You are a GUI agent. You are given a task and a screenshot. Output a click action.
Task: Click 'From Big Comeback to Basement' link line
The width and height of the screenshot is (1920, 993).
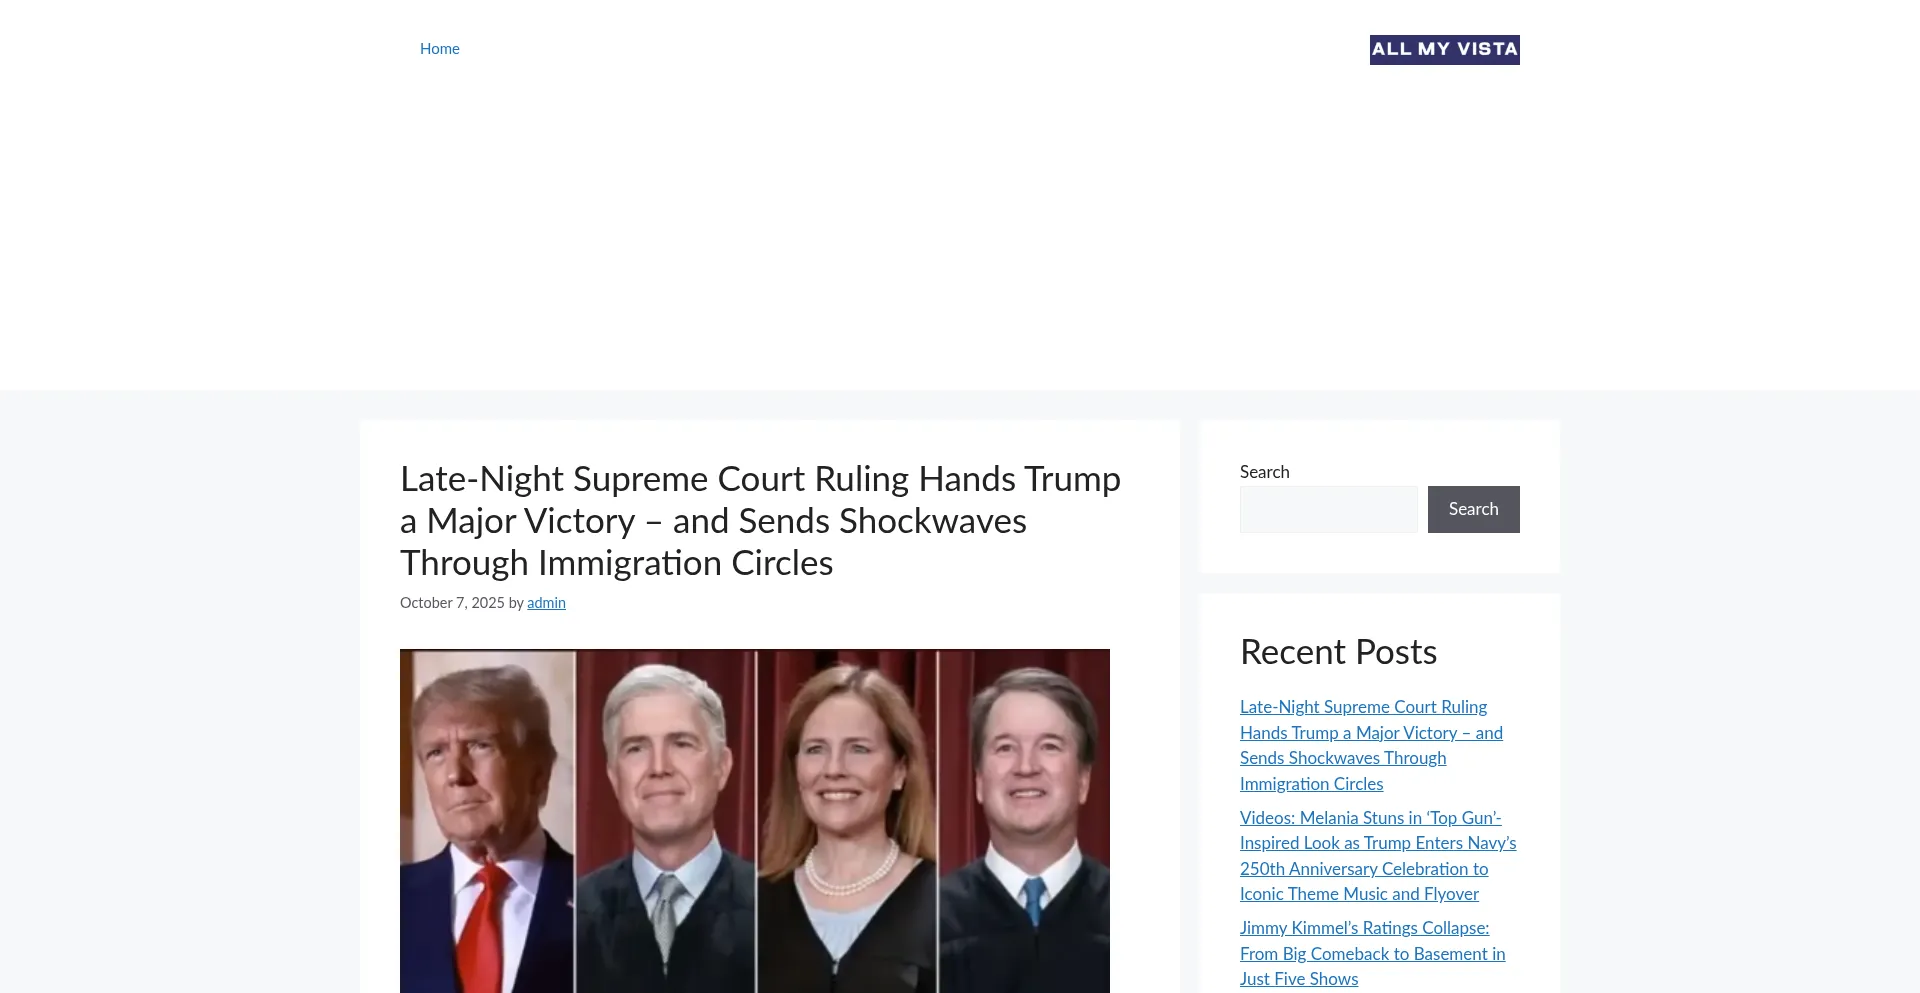coord(1372,954)
